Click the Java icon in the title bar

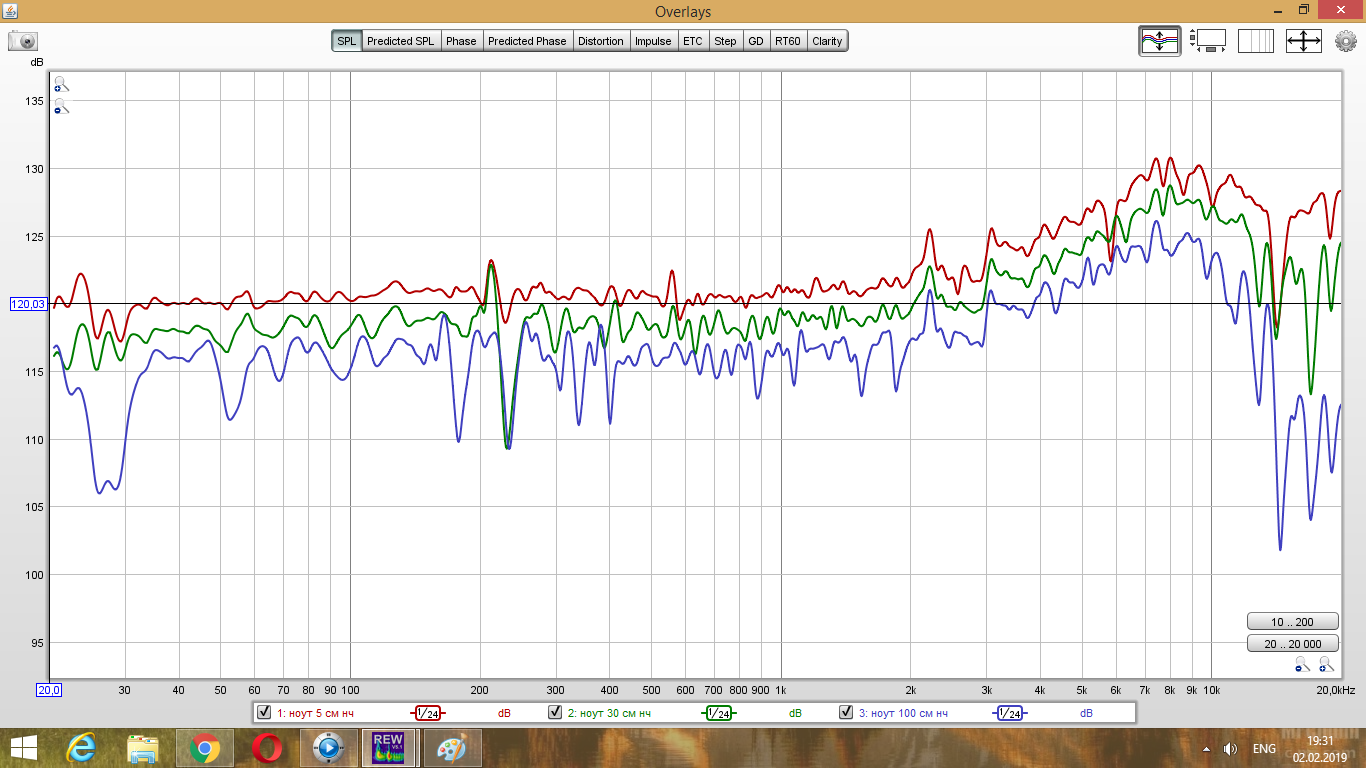click(x=11, y=10)
